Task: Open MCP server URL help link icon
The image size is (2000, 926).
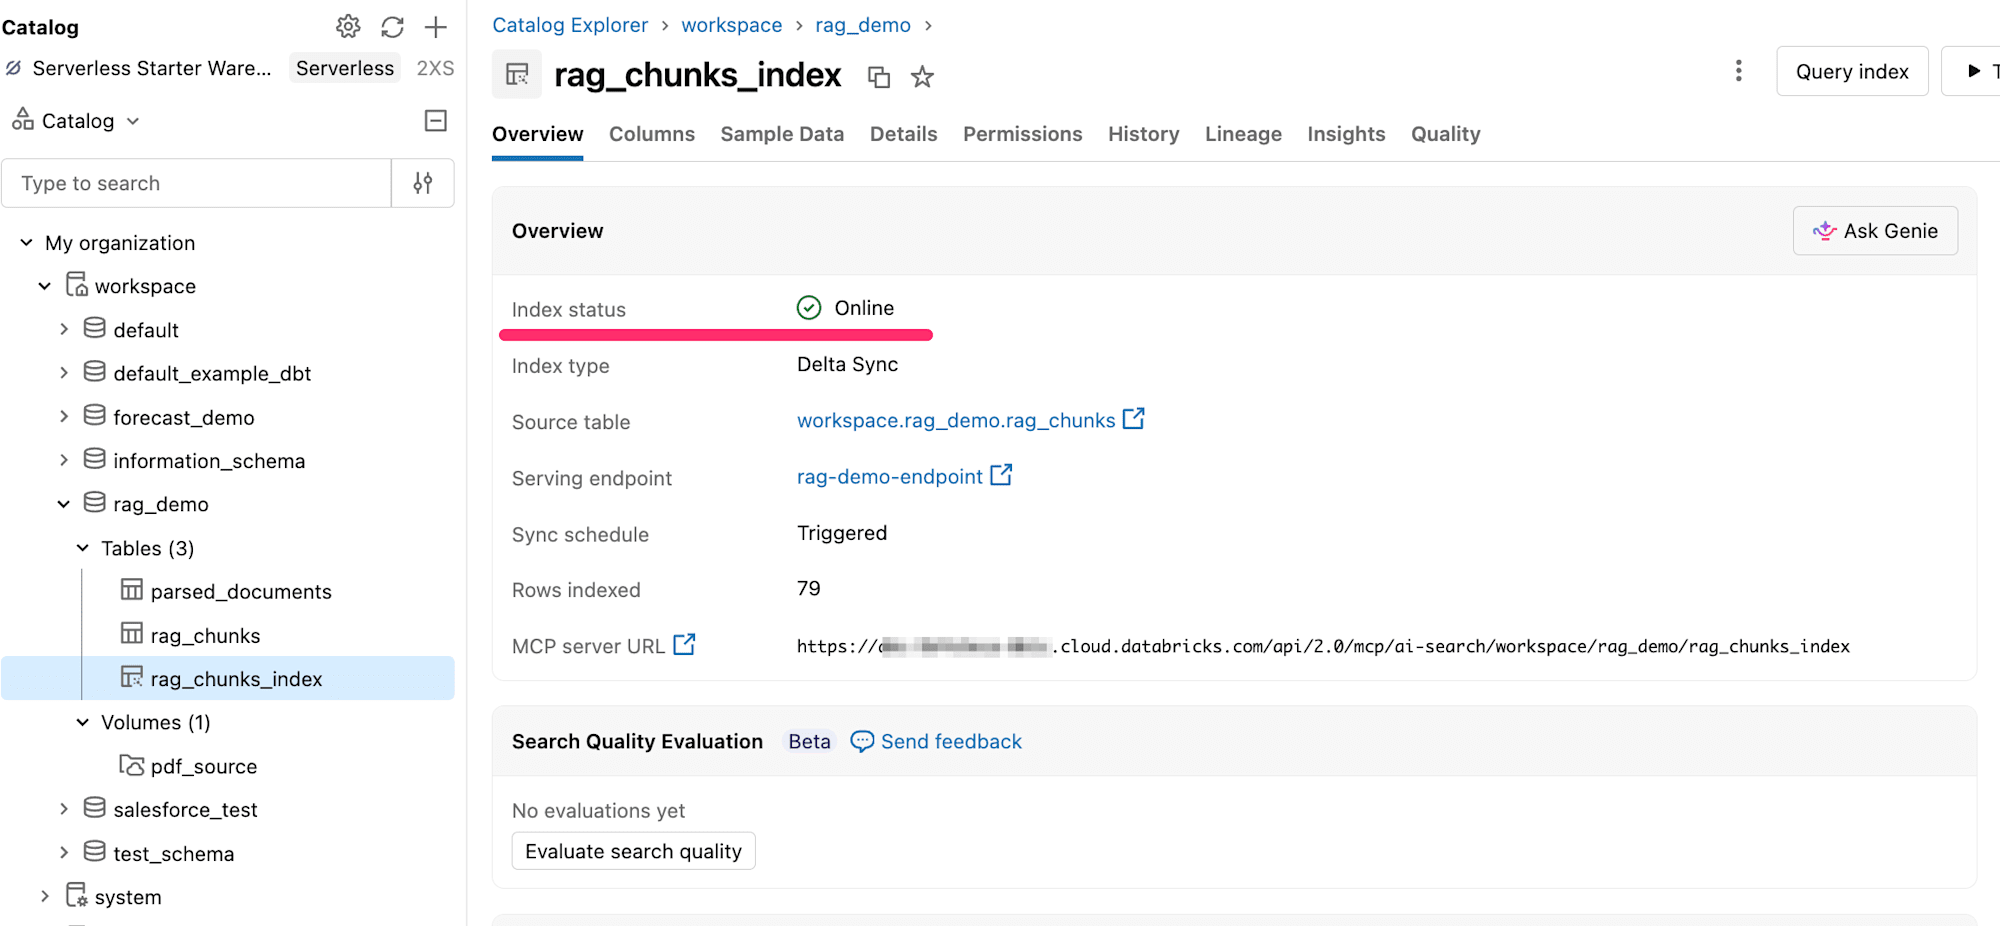Action: click(x=684, y=645)
